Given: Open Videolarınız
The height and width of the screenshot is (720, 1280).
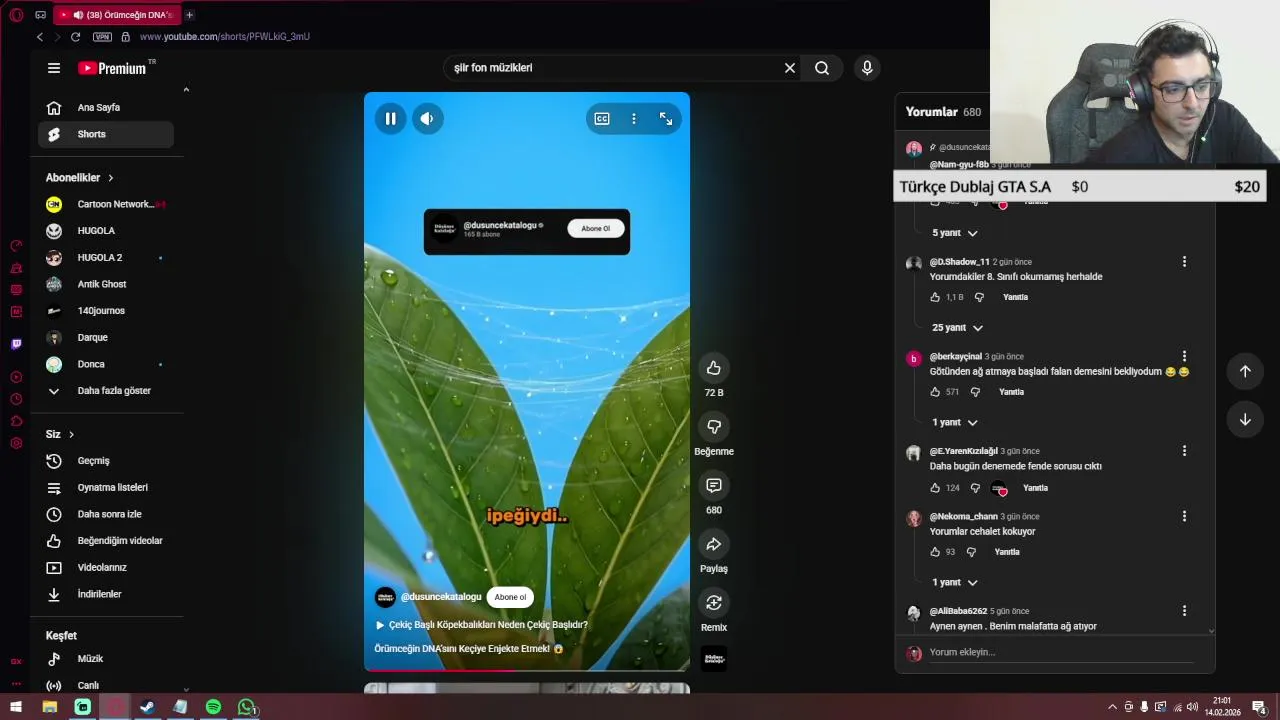Looking at the screenshot, I should 106,568.
